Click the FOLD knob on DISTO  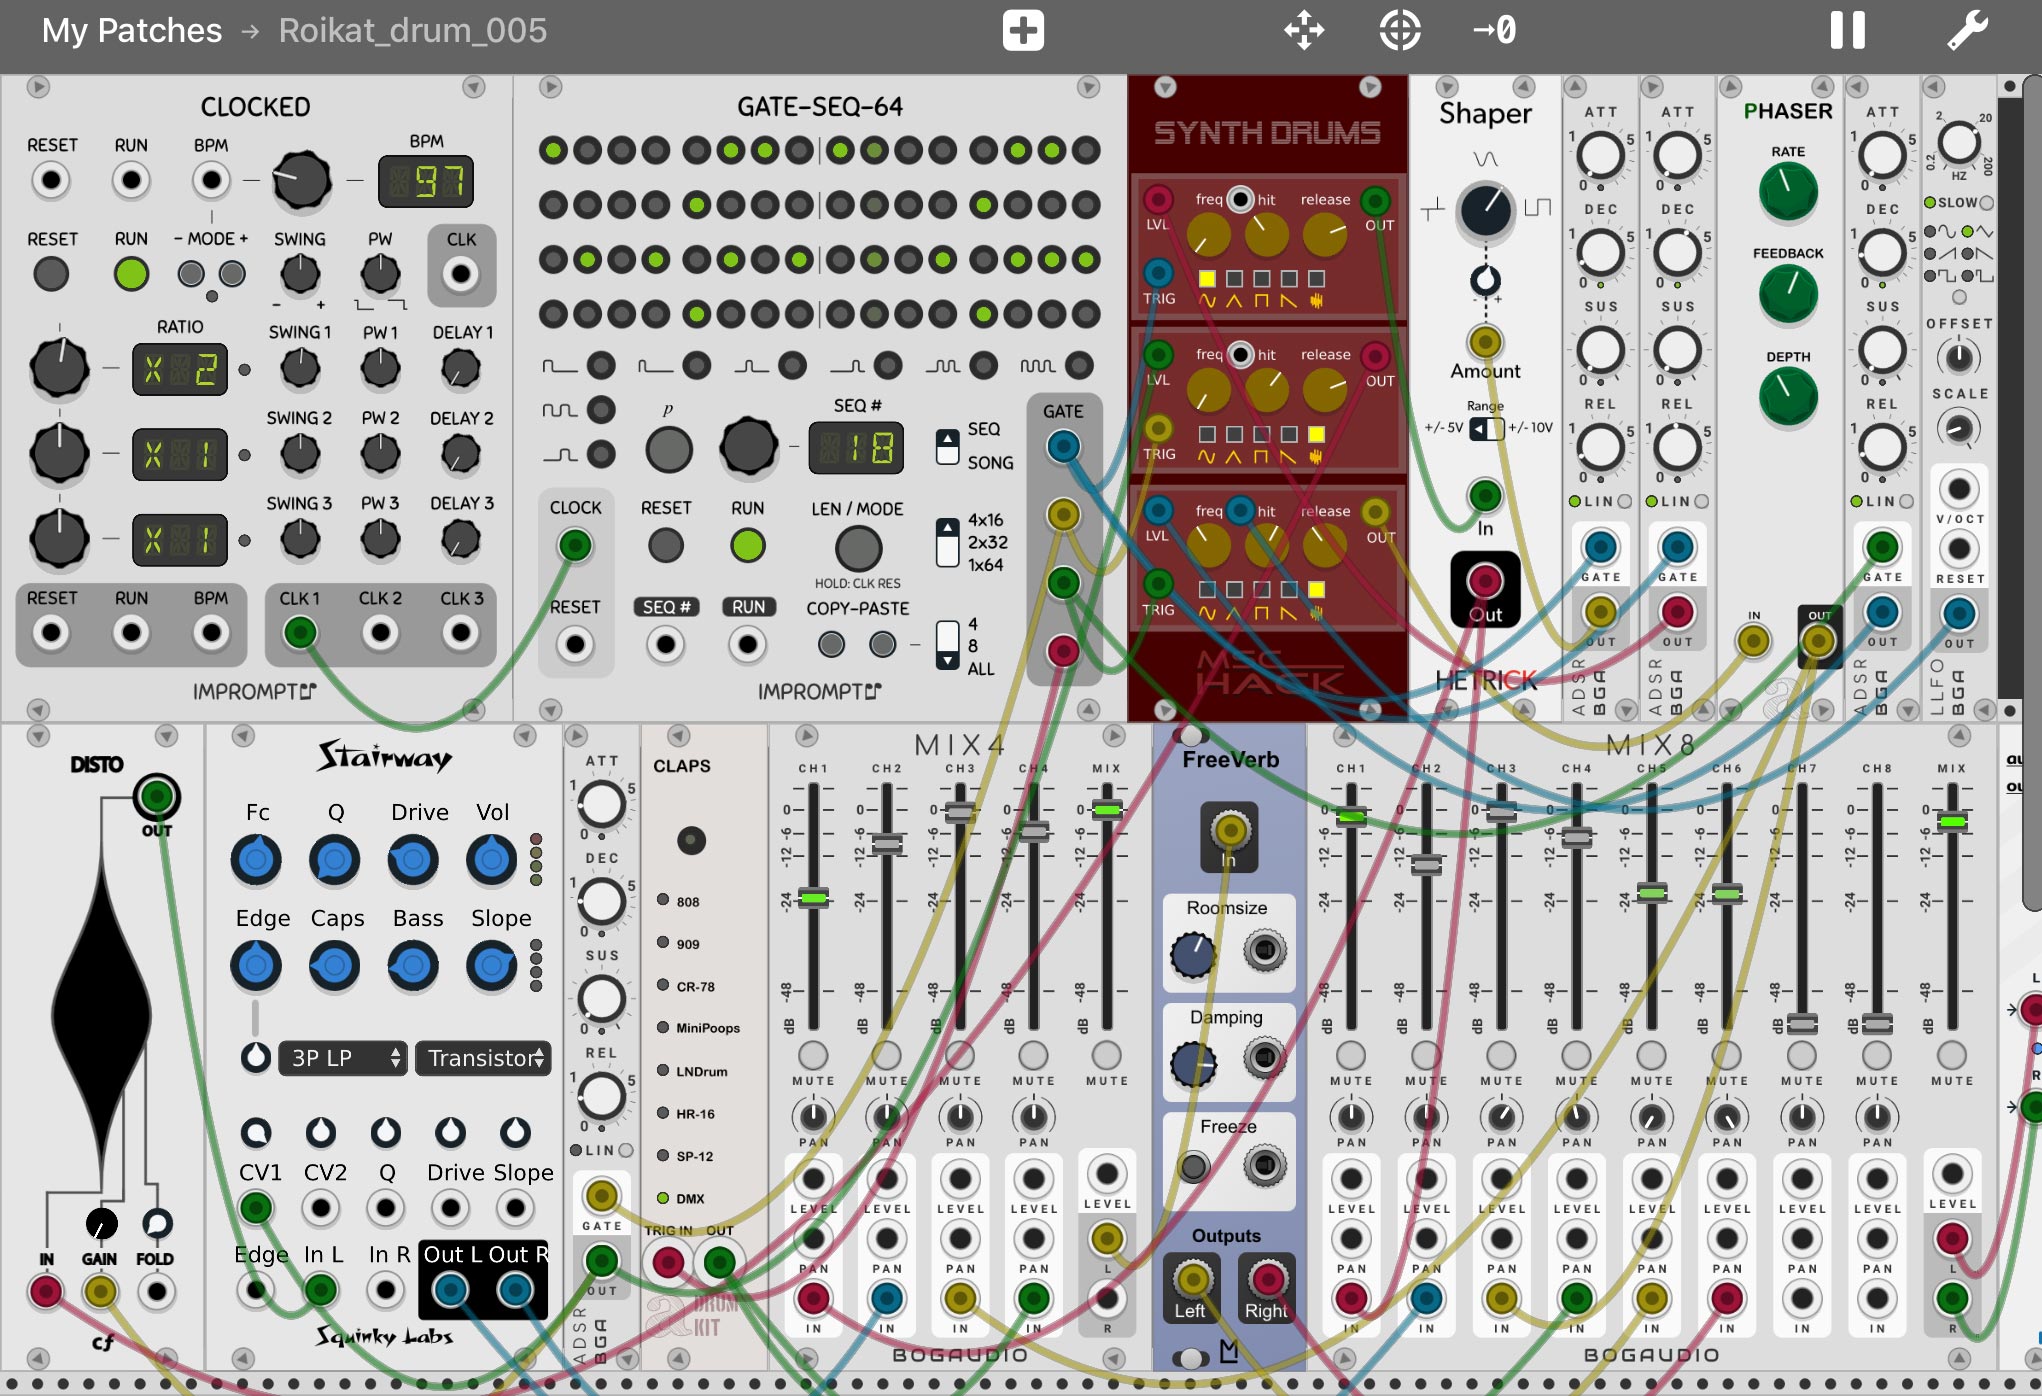click(x=156, y=1222)
